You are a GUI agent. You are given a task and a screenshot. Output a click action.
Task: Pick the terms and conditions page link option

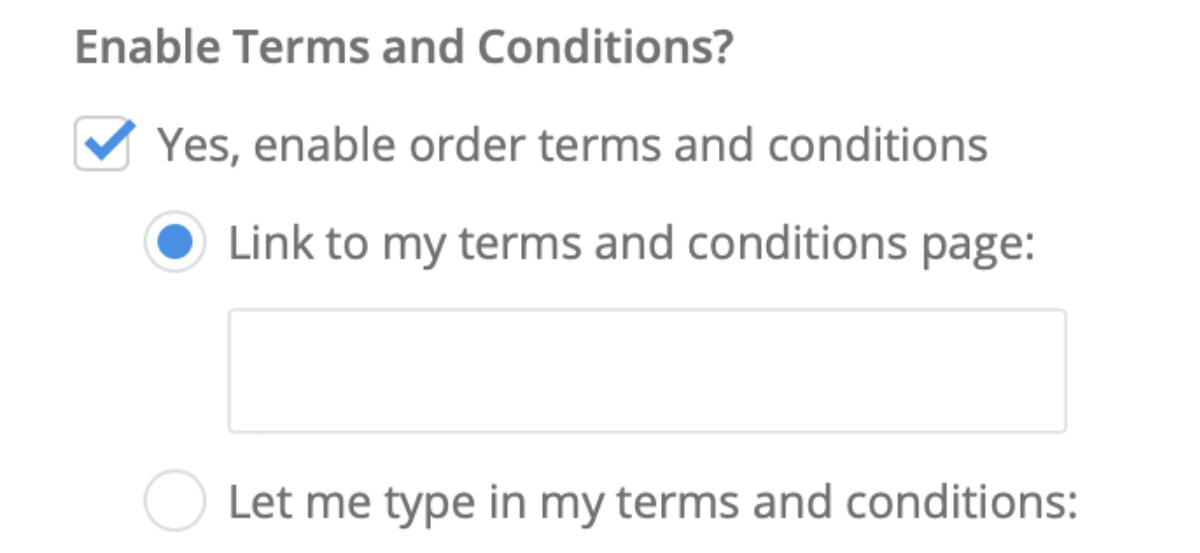(175, 244)
